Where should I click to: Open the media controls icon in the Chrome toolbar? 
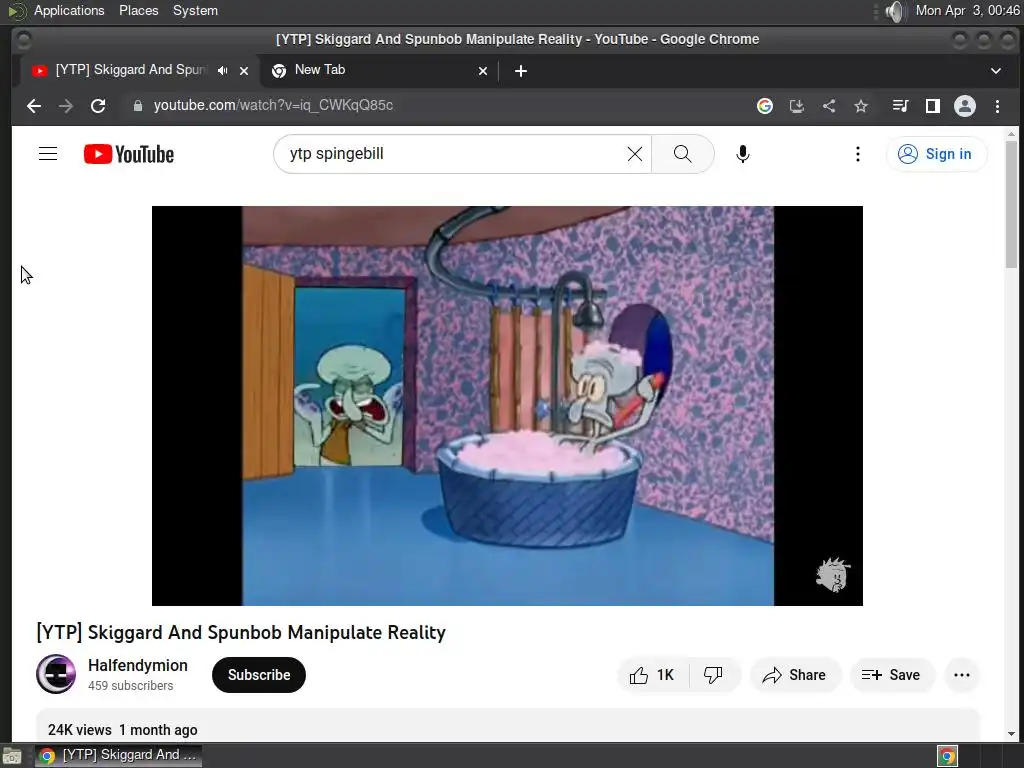click(901, 106)
